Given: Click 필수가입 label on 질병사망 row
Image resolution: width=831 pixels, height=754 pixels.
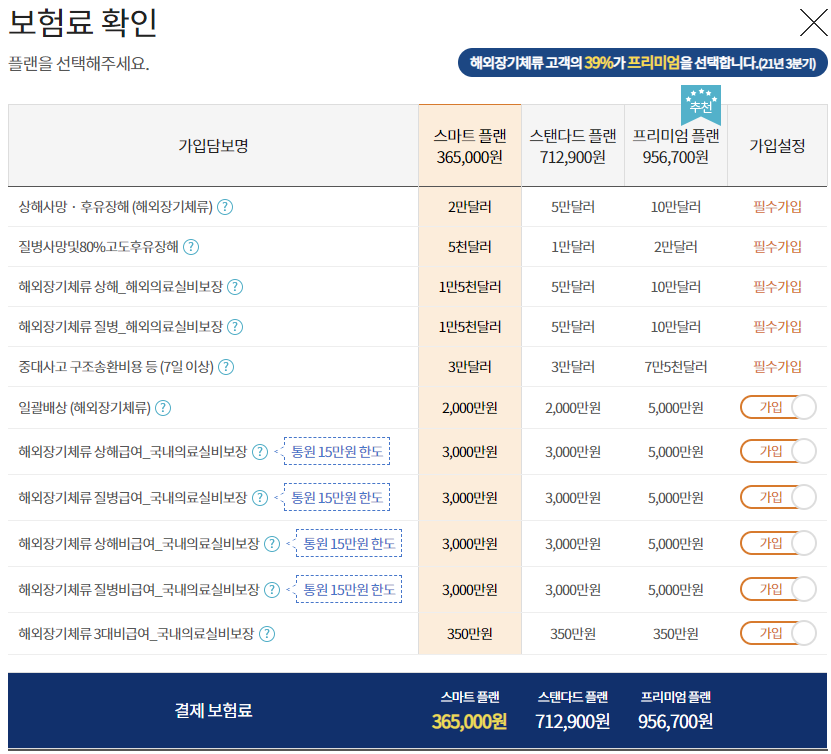Looking at the screenshot, I should pyautogui.click(x=777, y=247).
